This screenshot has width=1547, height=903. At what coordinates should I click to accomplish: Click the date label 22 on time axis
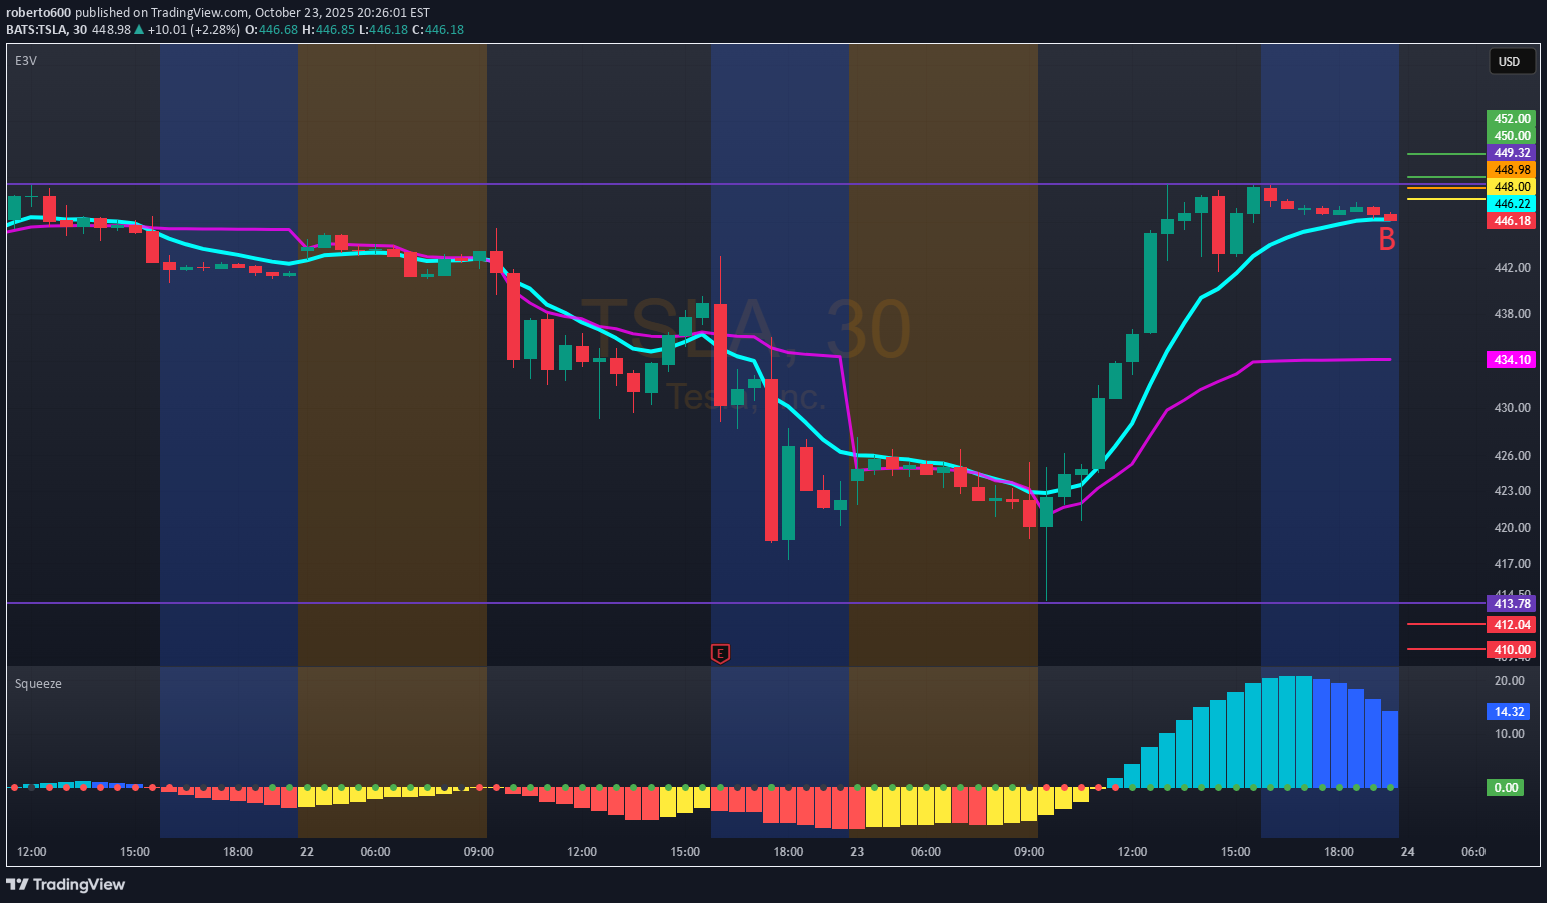307,852
